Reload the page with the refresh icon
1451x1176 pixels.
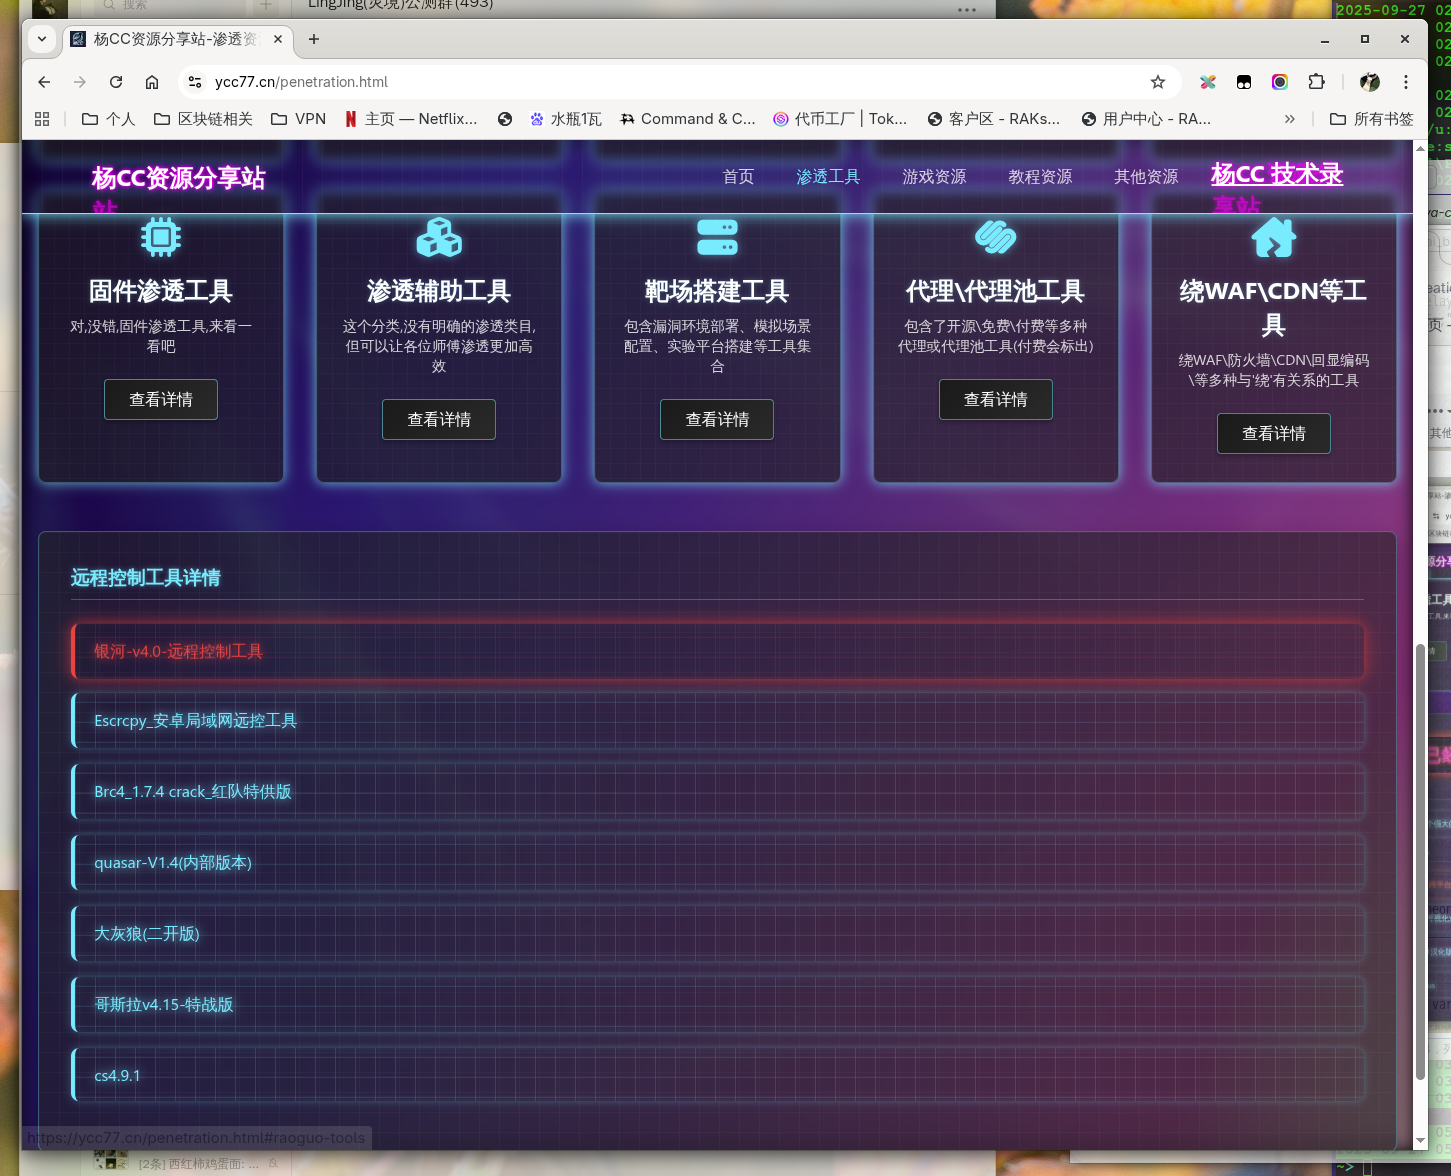(x=116, y=82)
